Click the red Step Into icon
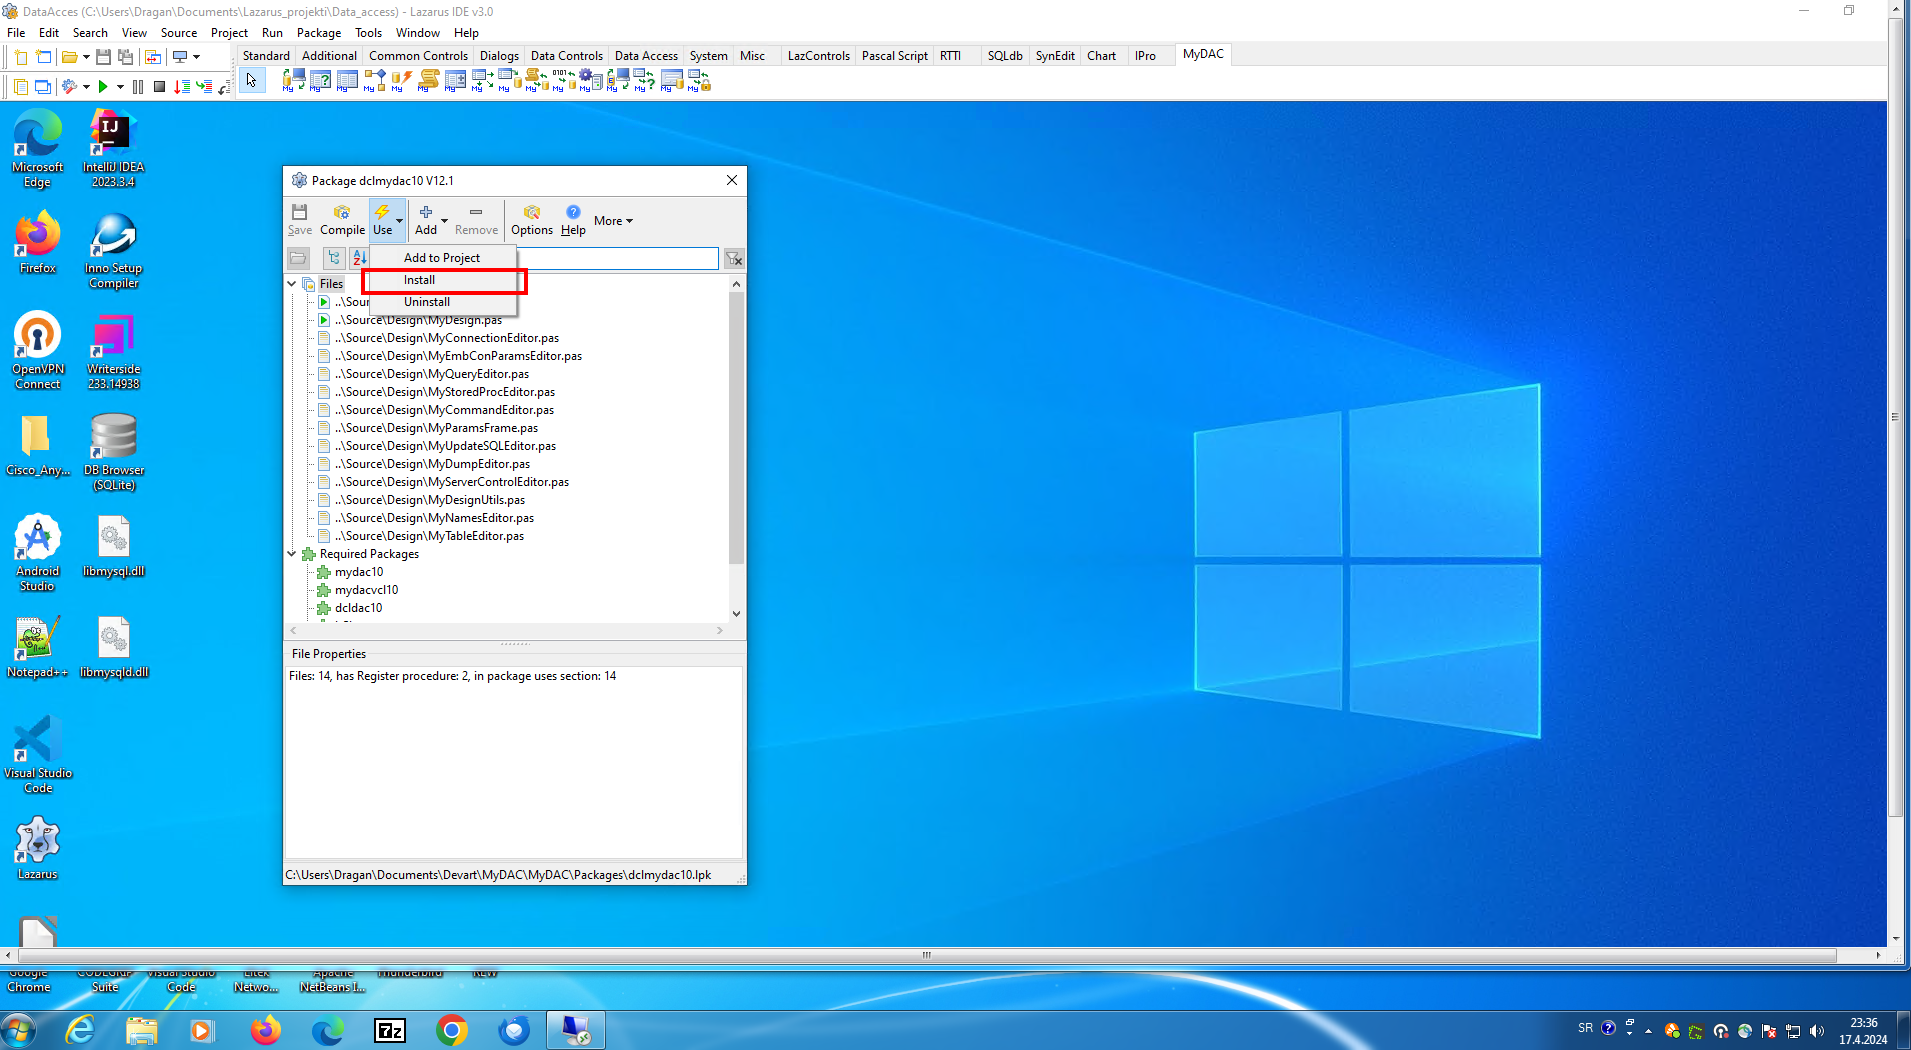This screenshot has height=1050, width=1911. (x=182, y=87)
